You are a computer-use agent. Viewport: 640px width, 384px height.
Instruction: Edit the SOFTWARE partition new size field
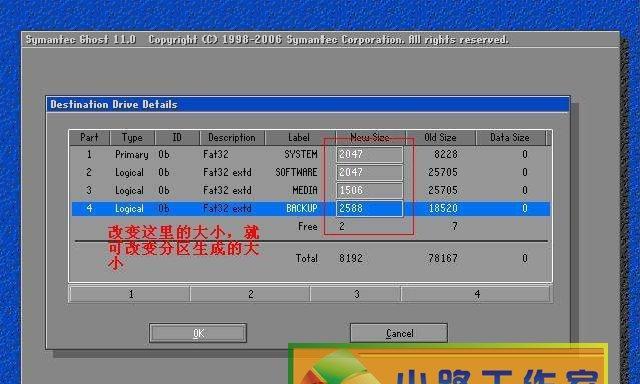point(369,173)
